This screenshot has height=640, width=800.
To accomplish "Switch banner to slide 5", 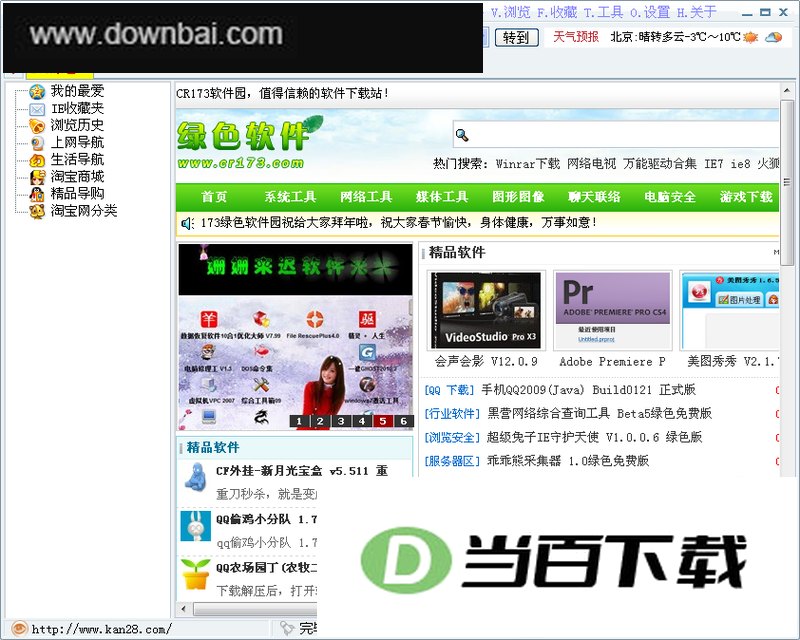I will point(383,421).
